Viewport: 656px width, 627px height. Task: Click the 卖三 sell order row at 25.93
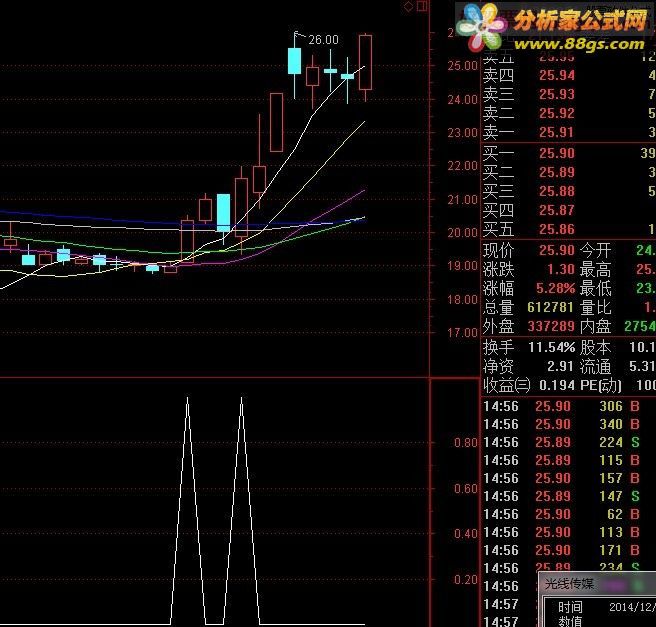coord(569,94)
